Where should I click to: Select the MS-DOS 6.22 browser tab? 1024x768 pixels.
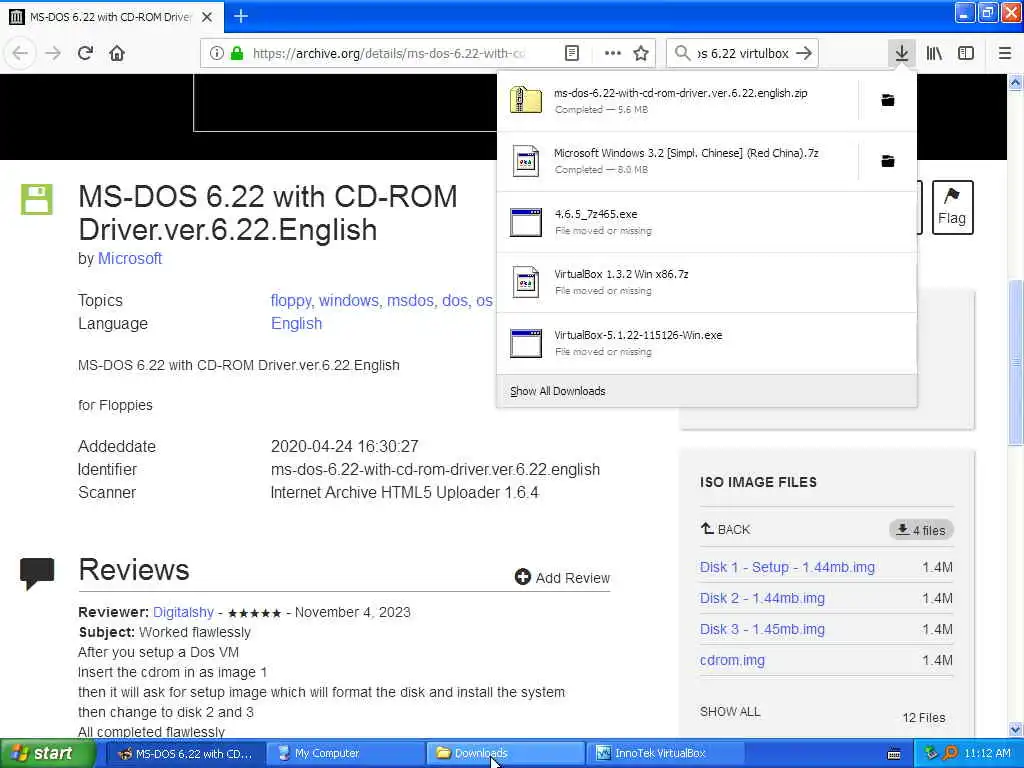(112, 17)
